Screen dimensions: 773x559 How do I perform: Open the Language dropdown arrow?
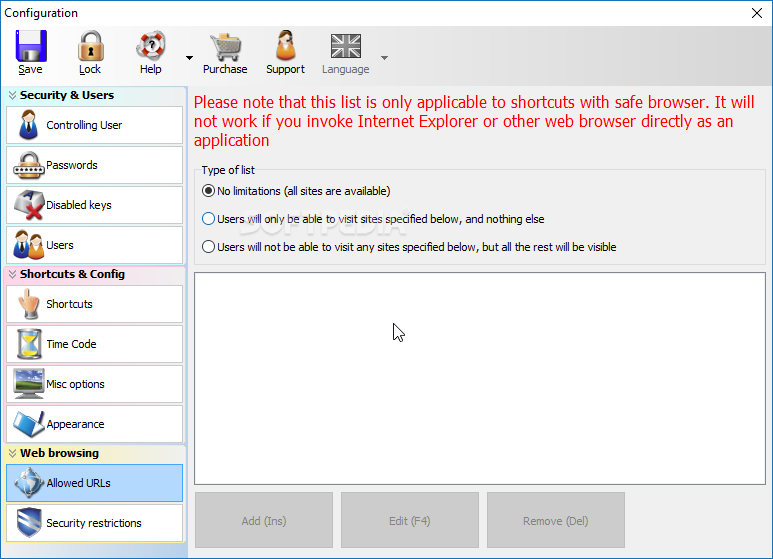pos(385,58)
